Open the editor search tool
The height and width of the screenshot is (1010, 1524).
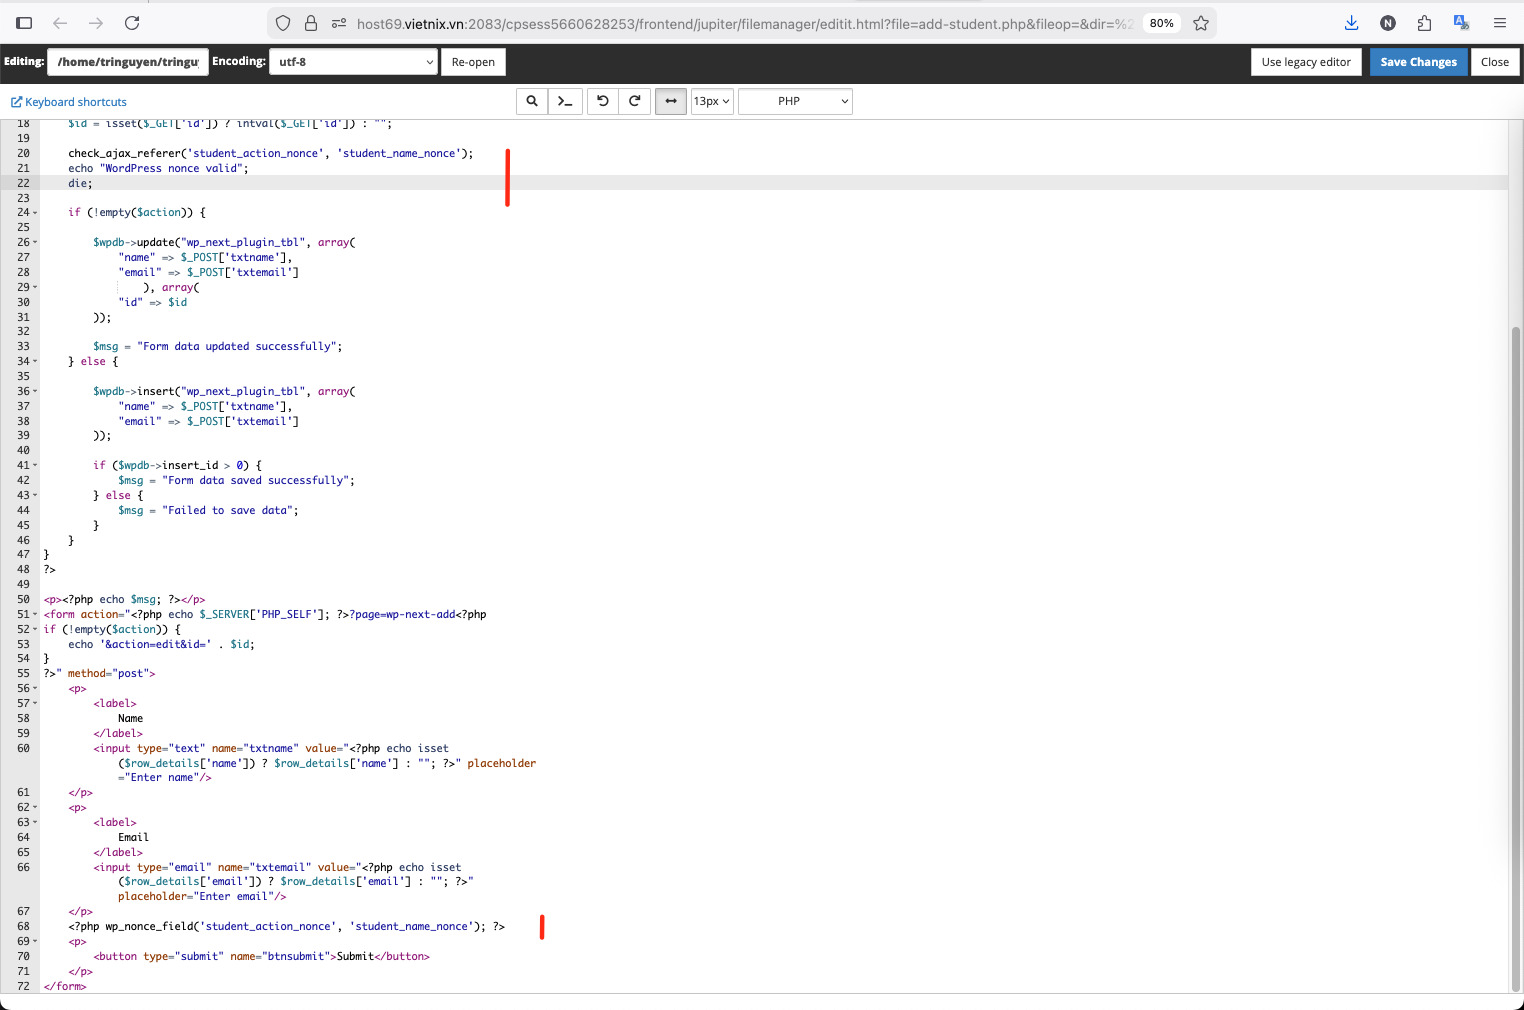531,101
